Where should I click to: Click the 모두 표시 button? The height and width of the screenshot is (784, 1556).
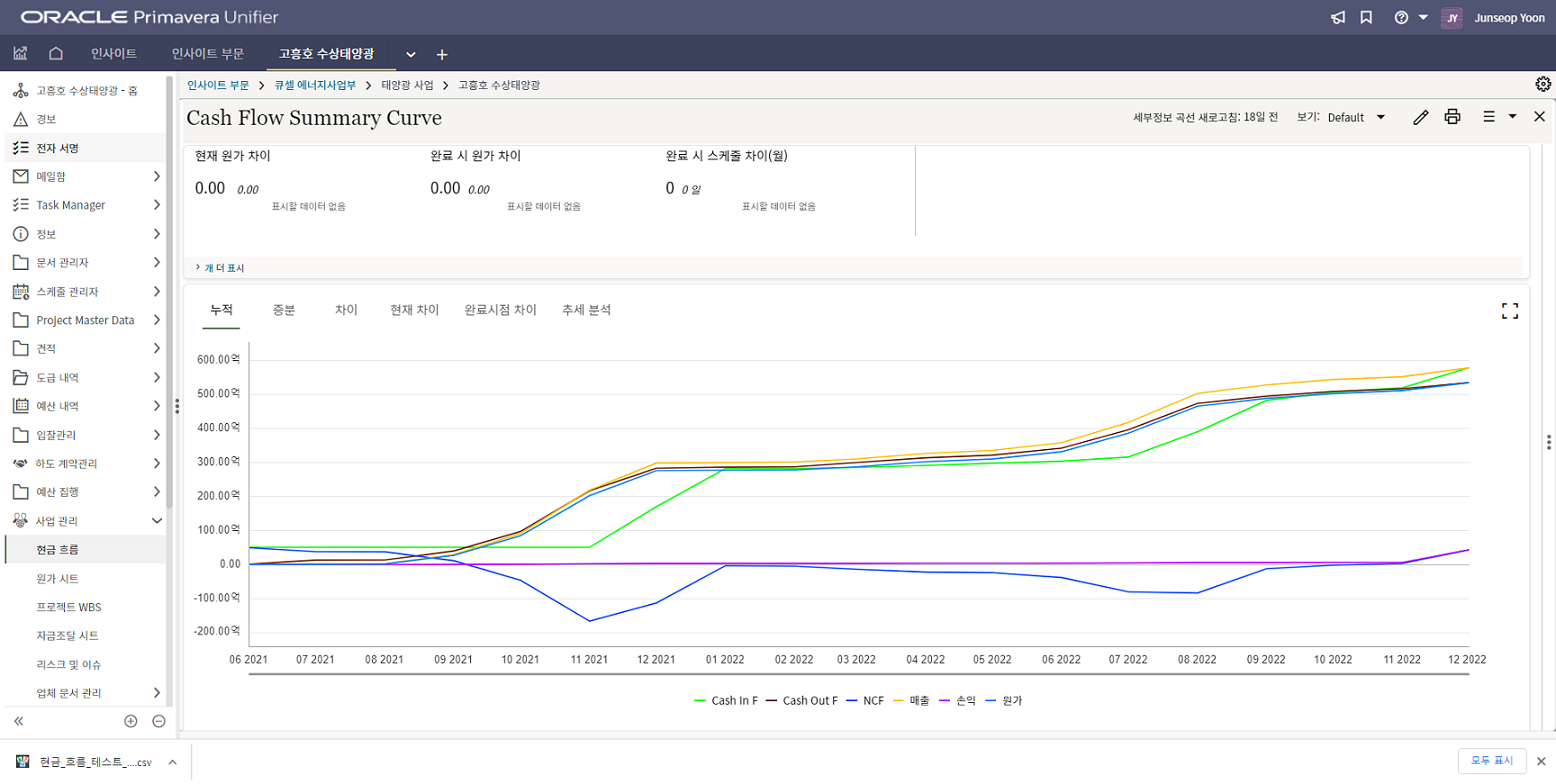pyautogui.click(x=1492, y=761)
